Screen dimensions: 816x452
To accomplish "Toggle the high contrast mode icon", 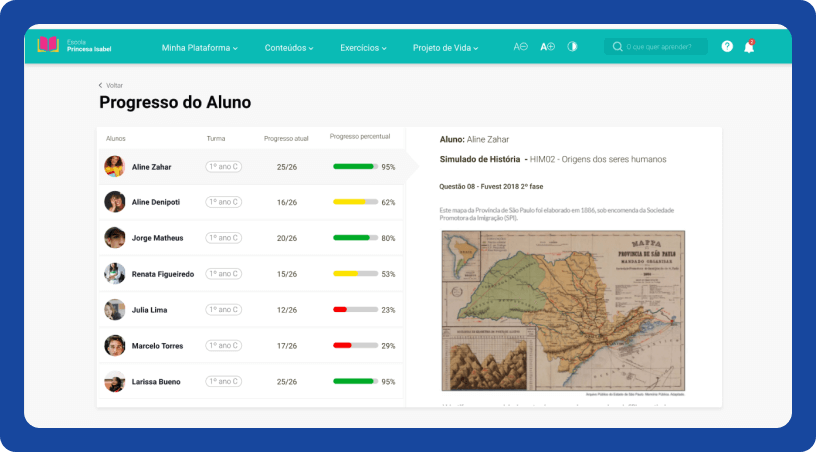I will tap(573, 47).
